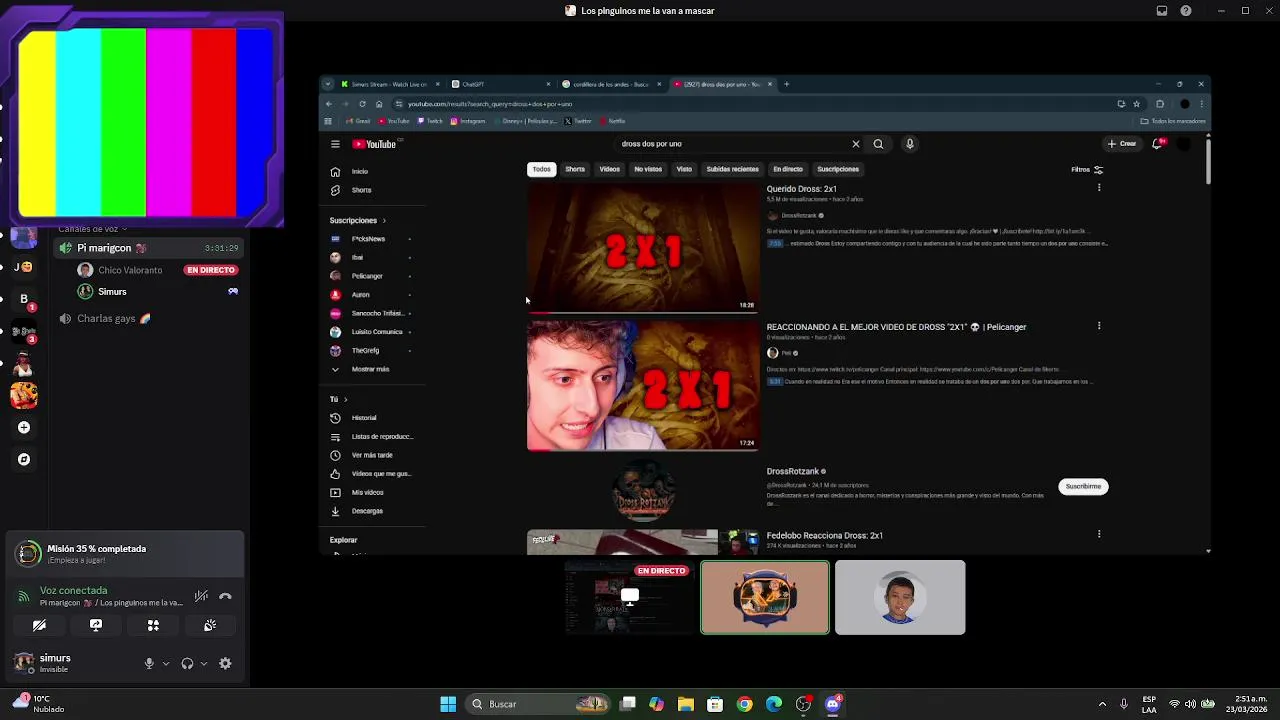
Task: Disconnect from Discord voice call
Action: point(225,597)
